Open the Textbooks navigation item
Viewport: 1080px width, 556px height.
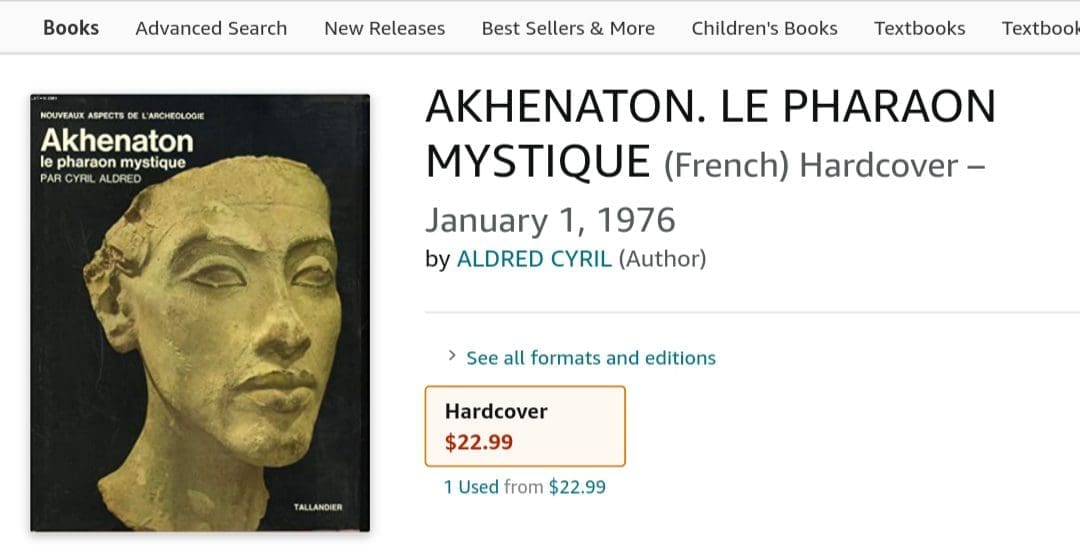(x=919, y=28)
